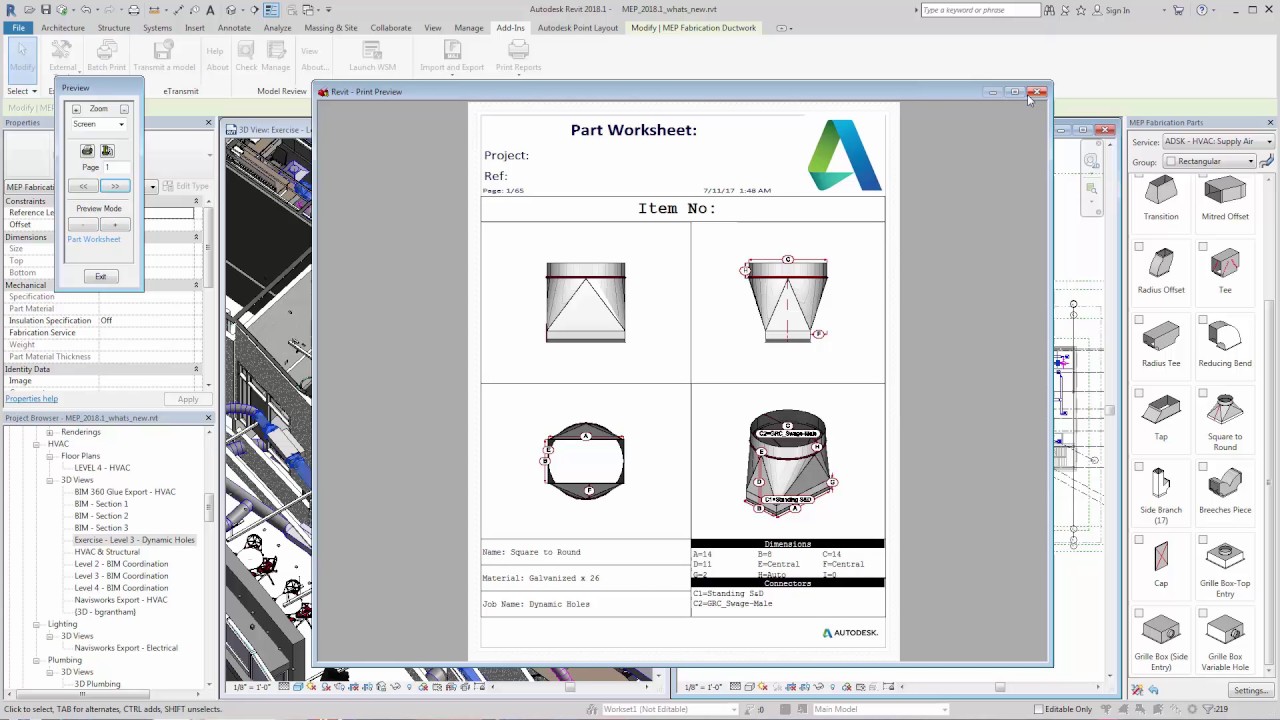Tick the checkbox on the Side Branch part
1280x720 pixels.
coord(1139,467)
